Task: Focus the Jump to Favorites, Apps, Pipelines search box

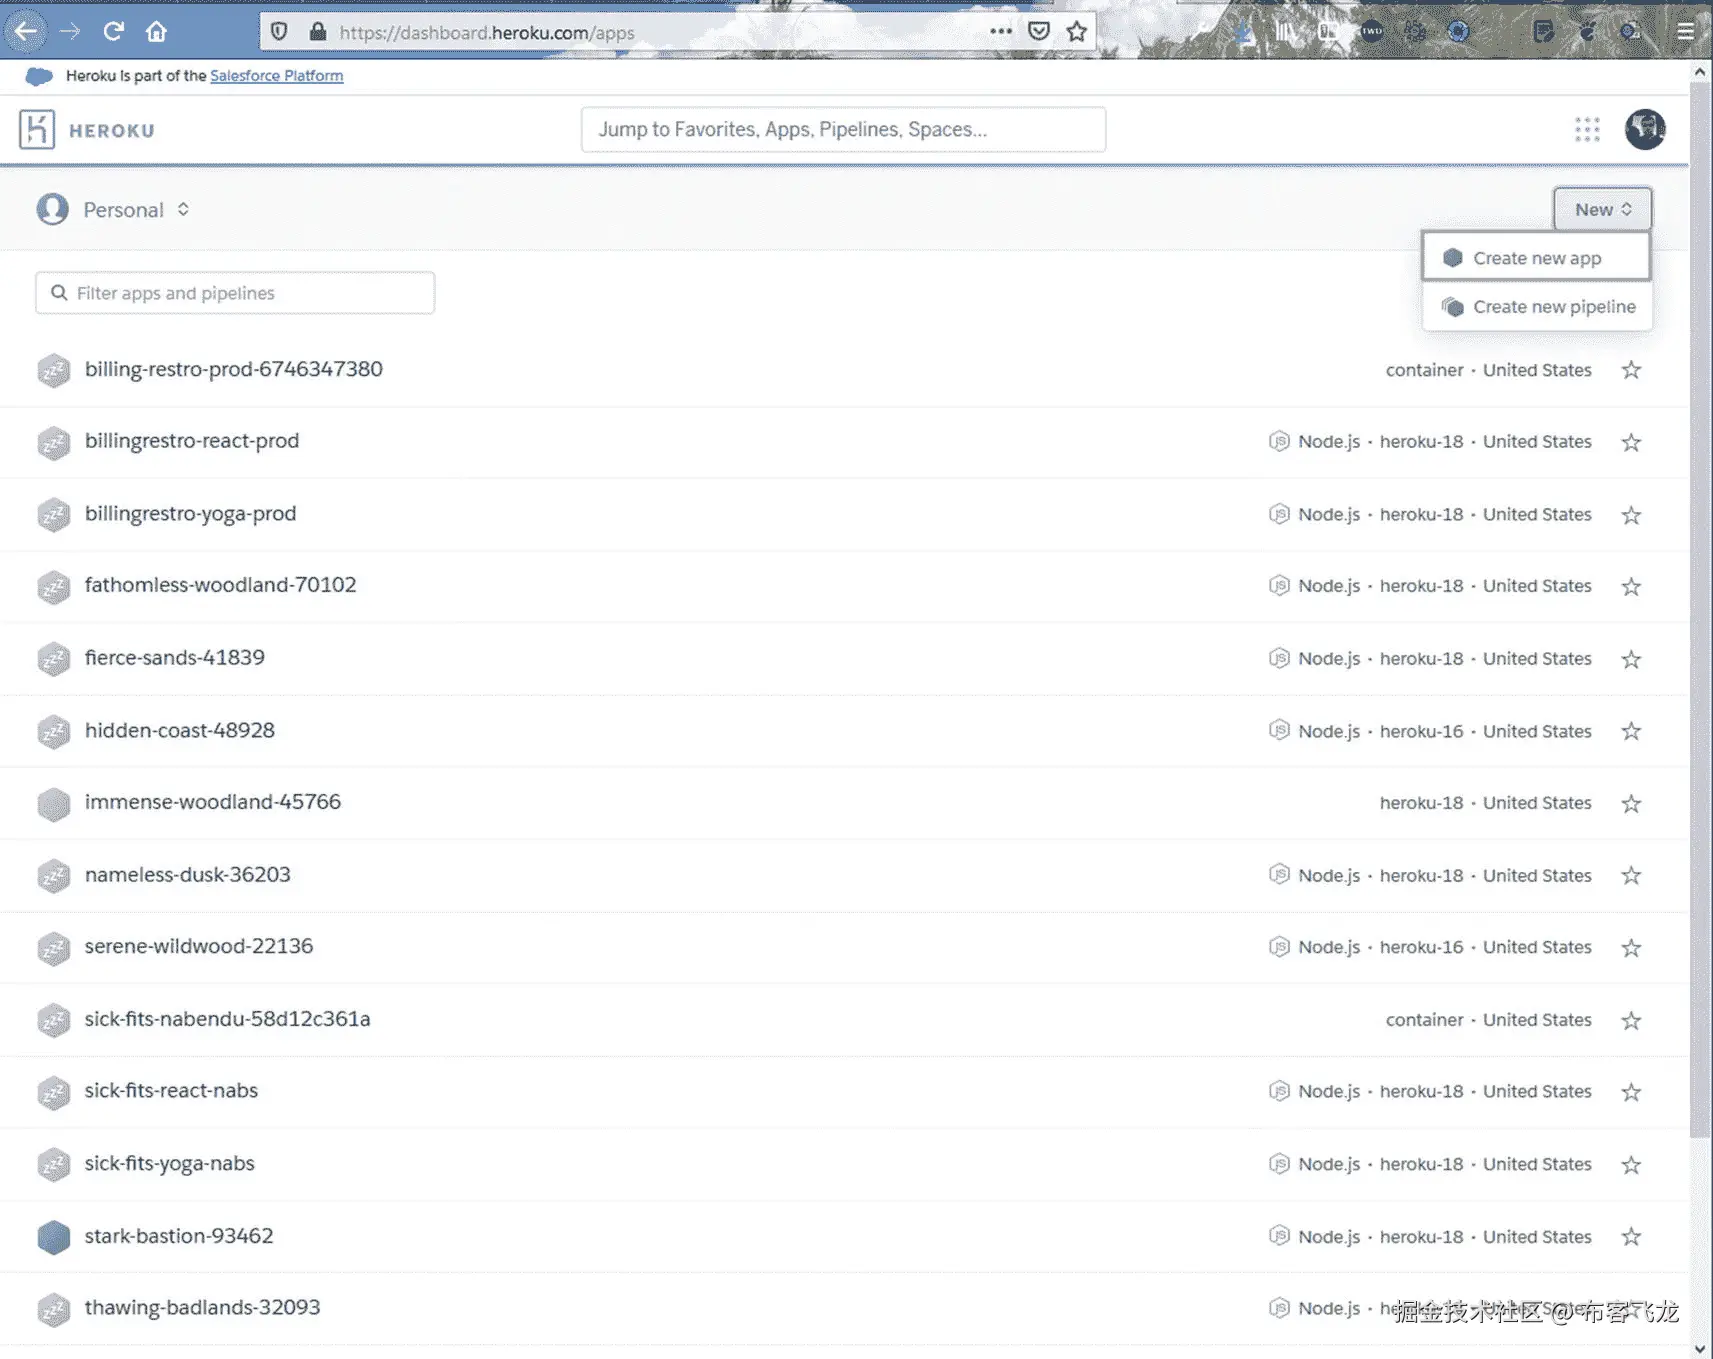Action: [x=843, y=129]
